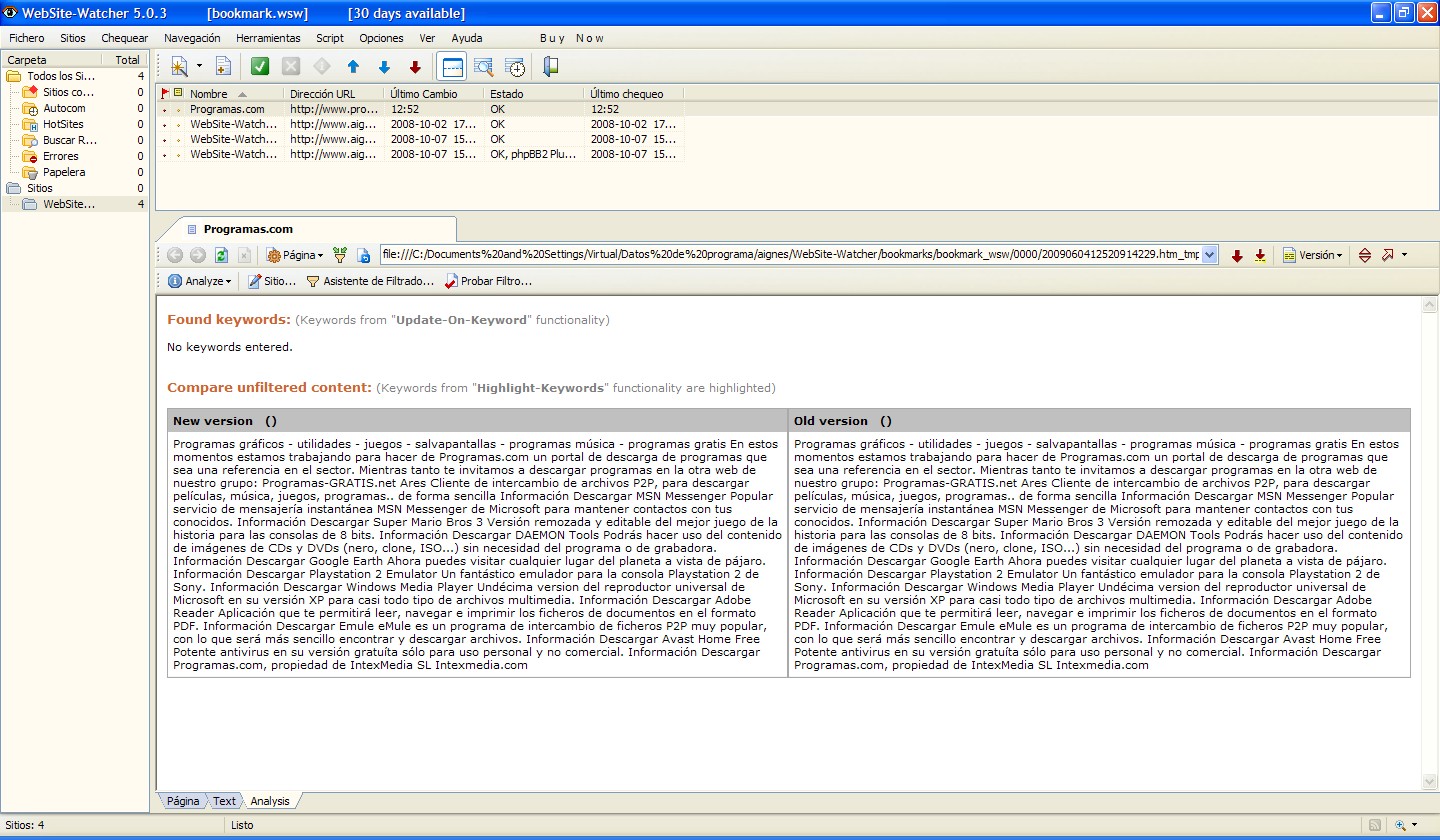Open the Herramientas menu
Image resolution: width=1440 pixels, height=840 pixels.
click(268, 38)
